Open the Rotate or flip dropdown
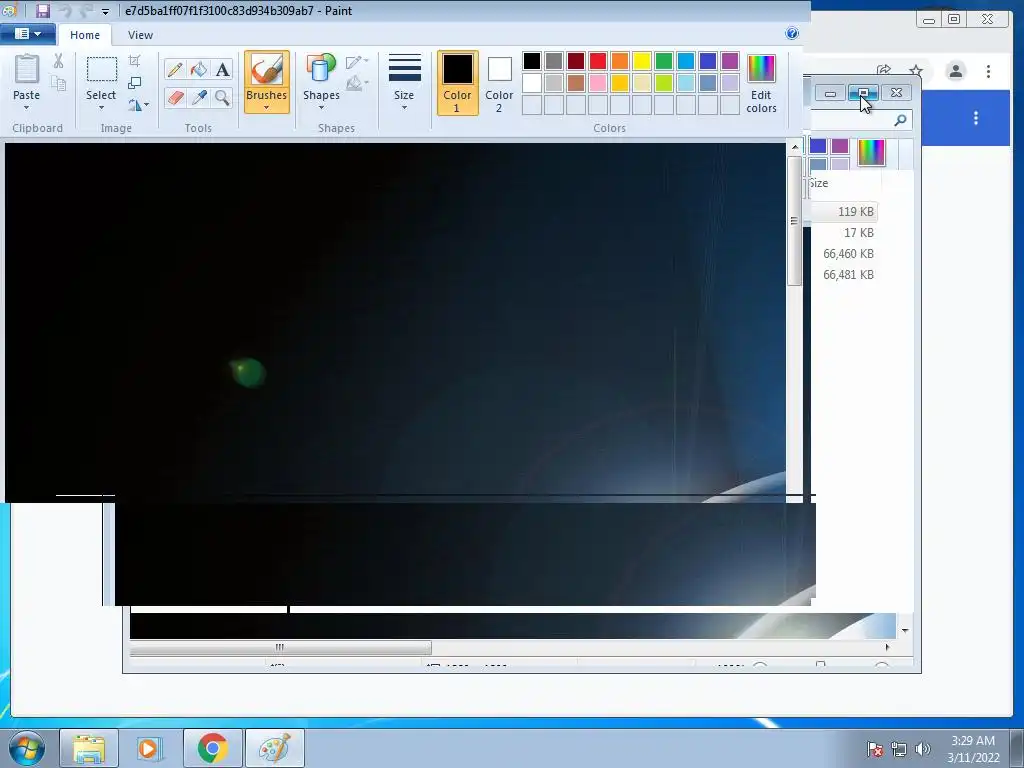Viewport: 1024px width, 768px height. coord(138,104)
